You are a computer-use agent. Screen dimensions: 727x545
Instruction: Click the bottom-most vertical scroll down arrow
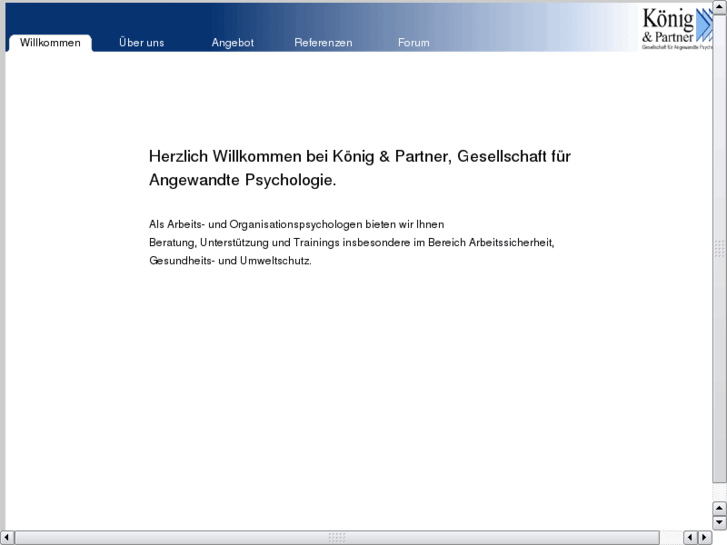(x=719, y=523)
